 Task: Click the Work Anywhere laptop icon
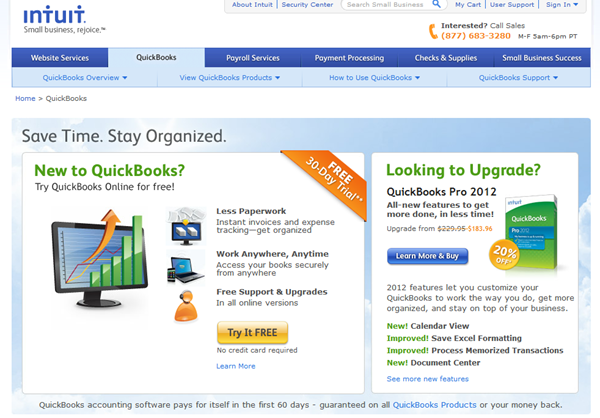(186, 268)
